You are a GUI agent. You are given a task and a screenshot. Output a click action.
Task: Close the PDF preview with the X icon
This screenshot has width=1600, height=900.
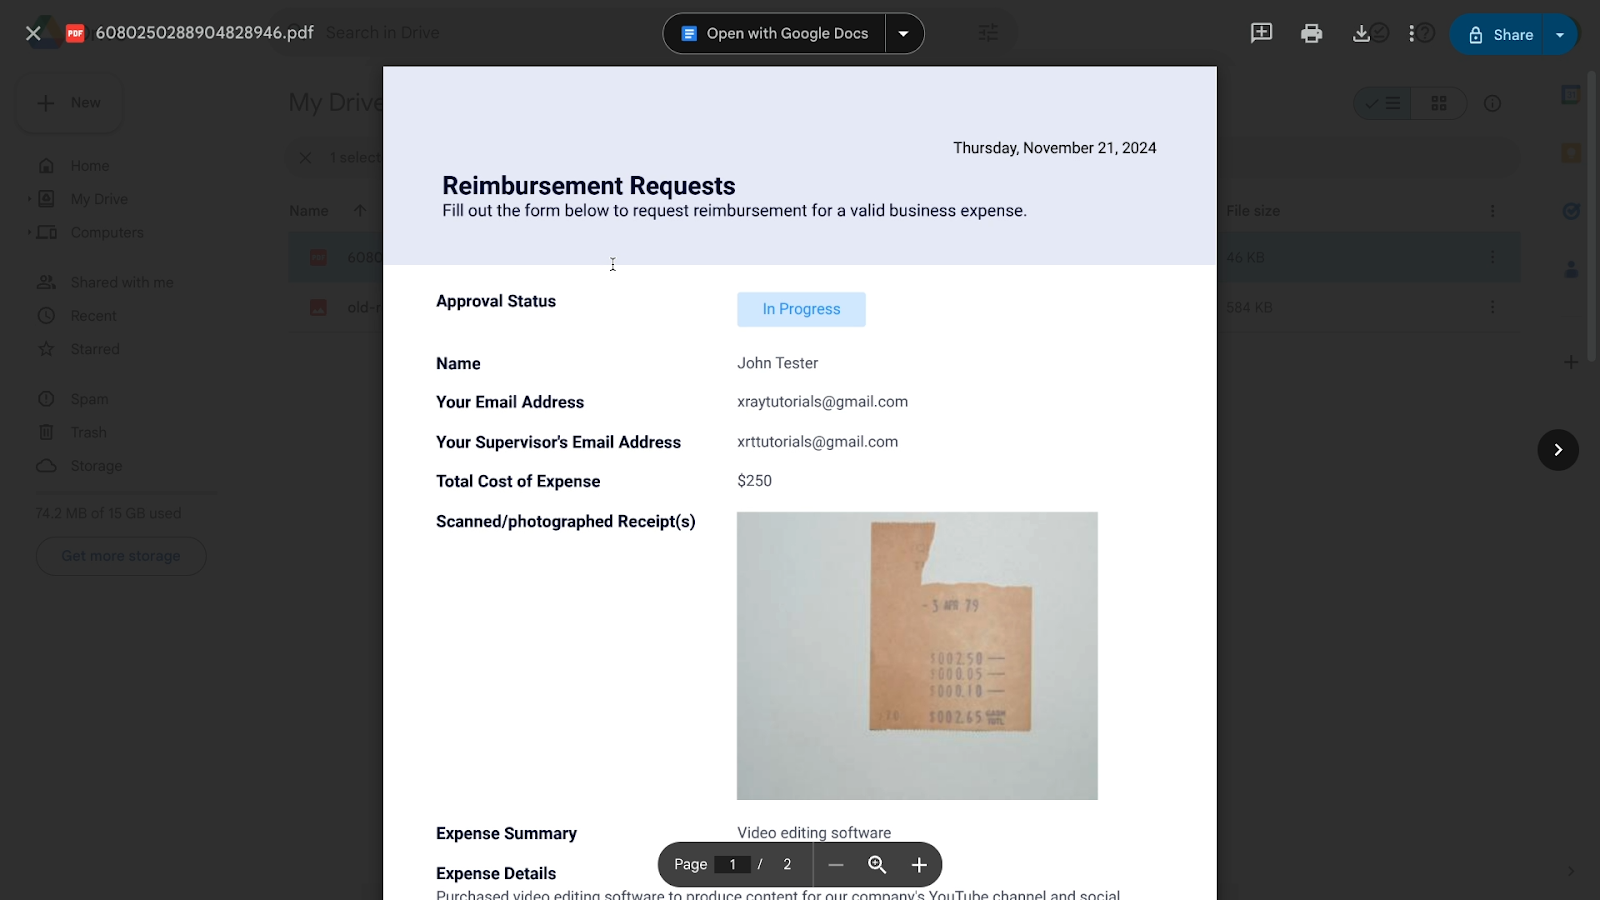point(33,33)
